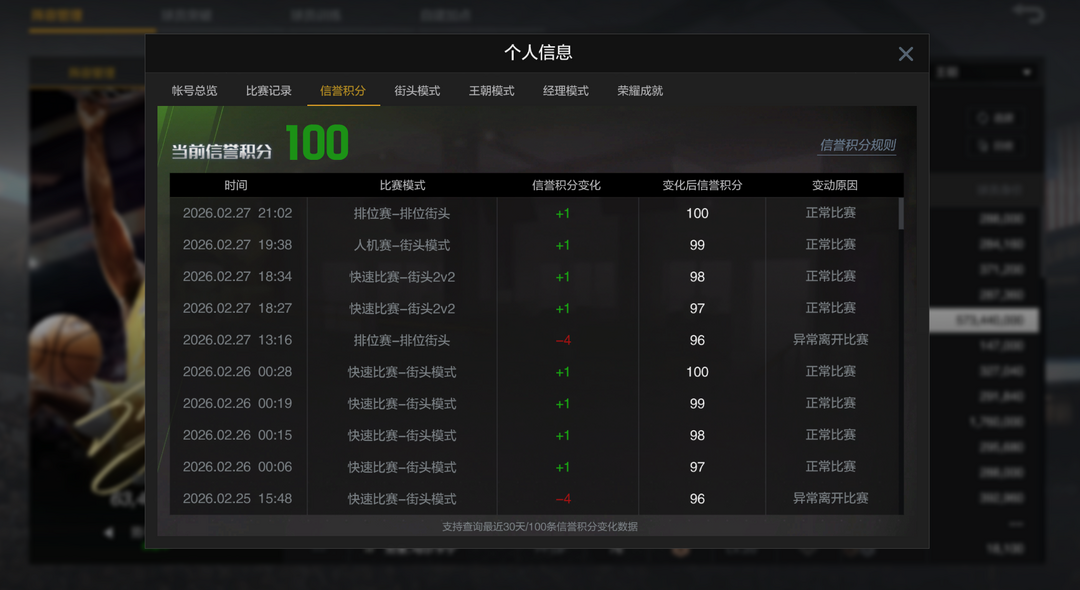Click 异常离开比赛 in the 13:16 row
The width and height of the screenshot is (1080, 590).
point(831,339)
